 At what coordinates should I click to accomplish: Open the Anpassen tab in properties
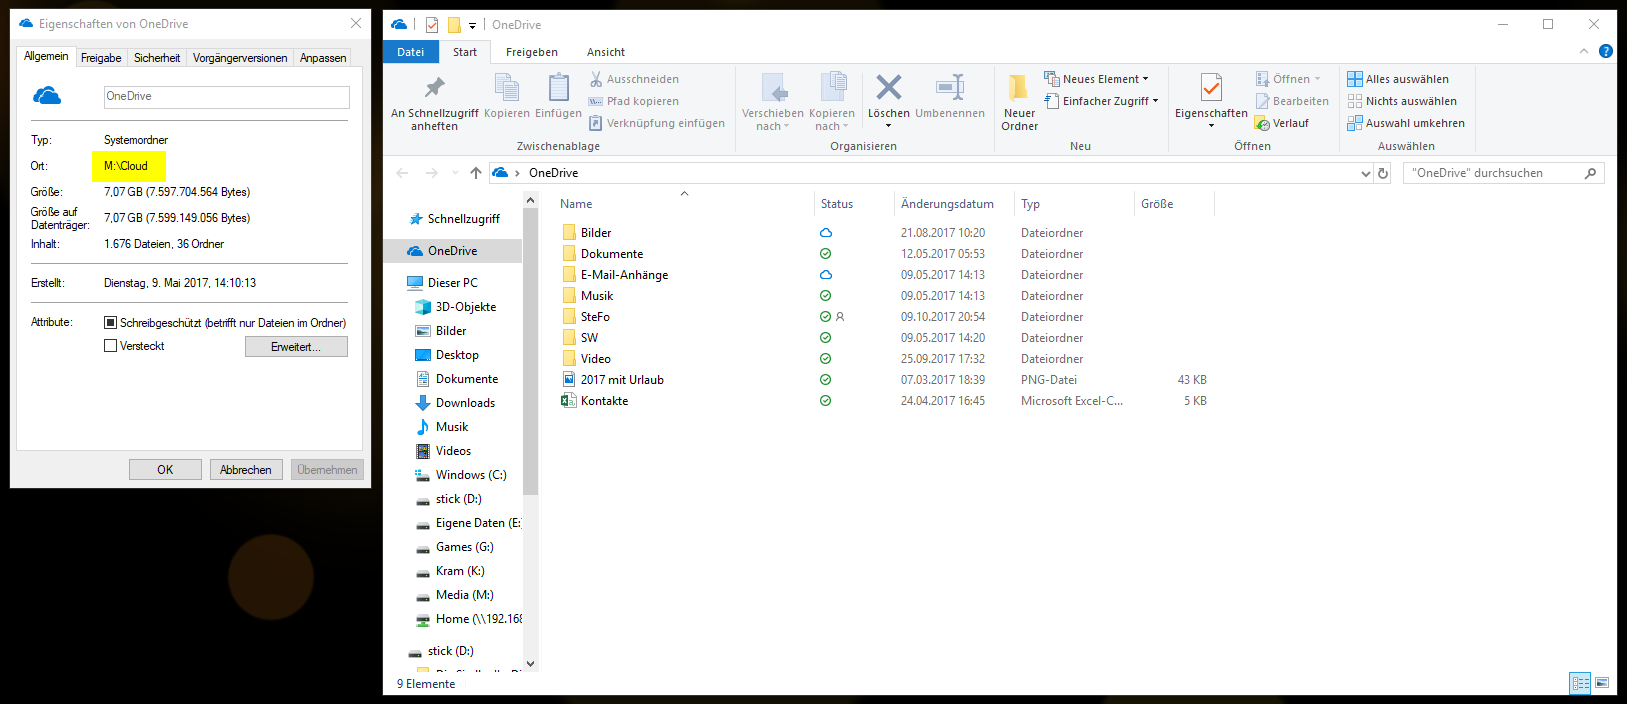[x=323, y=58]
